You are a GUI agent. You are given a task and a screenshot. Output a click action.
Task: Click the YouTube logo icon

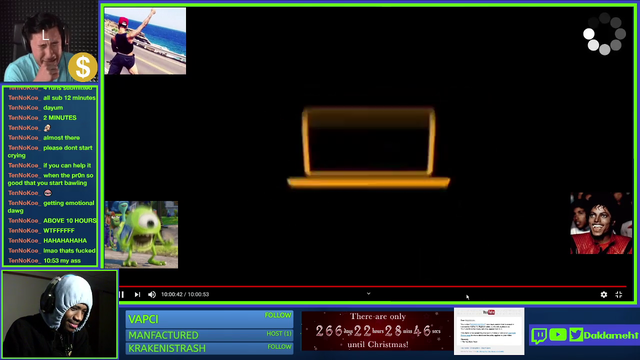558,335
